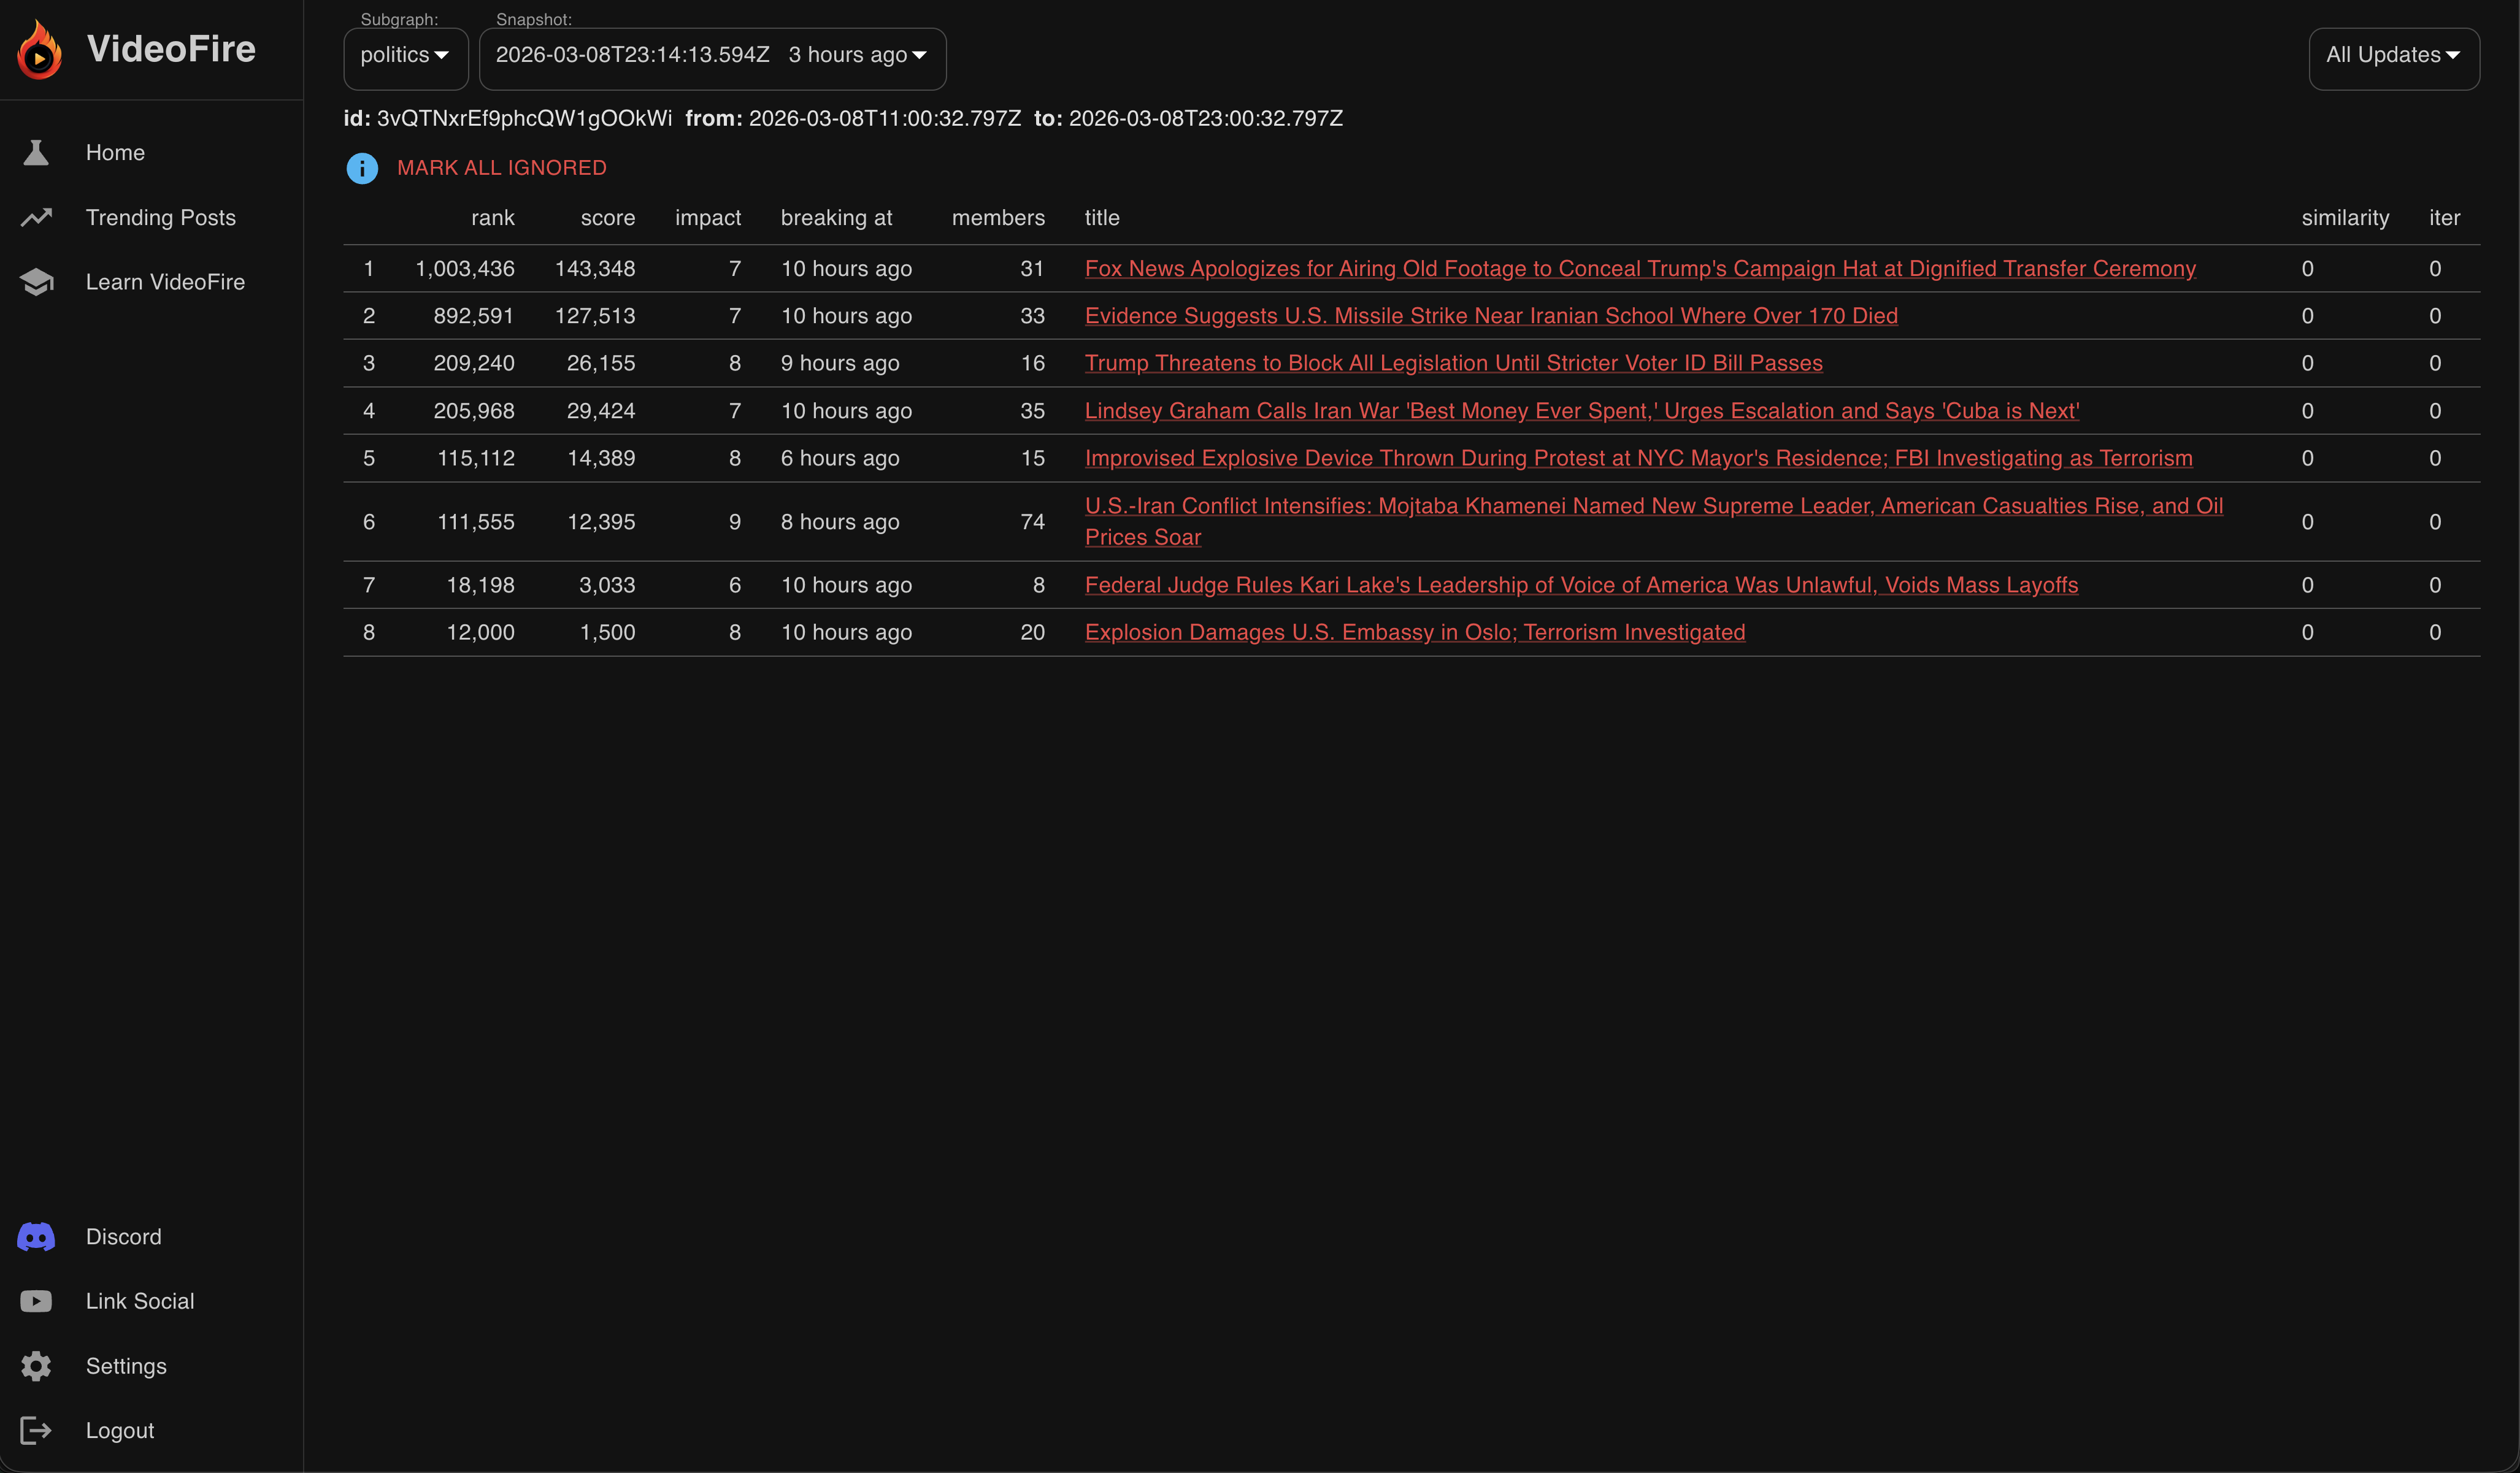The height and width of the screenshot is (1473, 2520).
Task: Click rank value 892,591
Action: click(474, 315)
